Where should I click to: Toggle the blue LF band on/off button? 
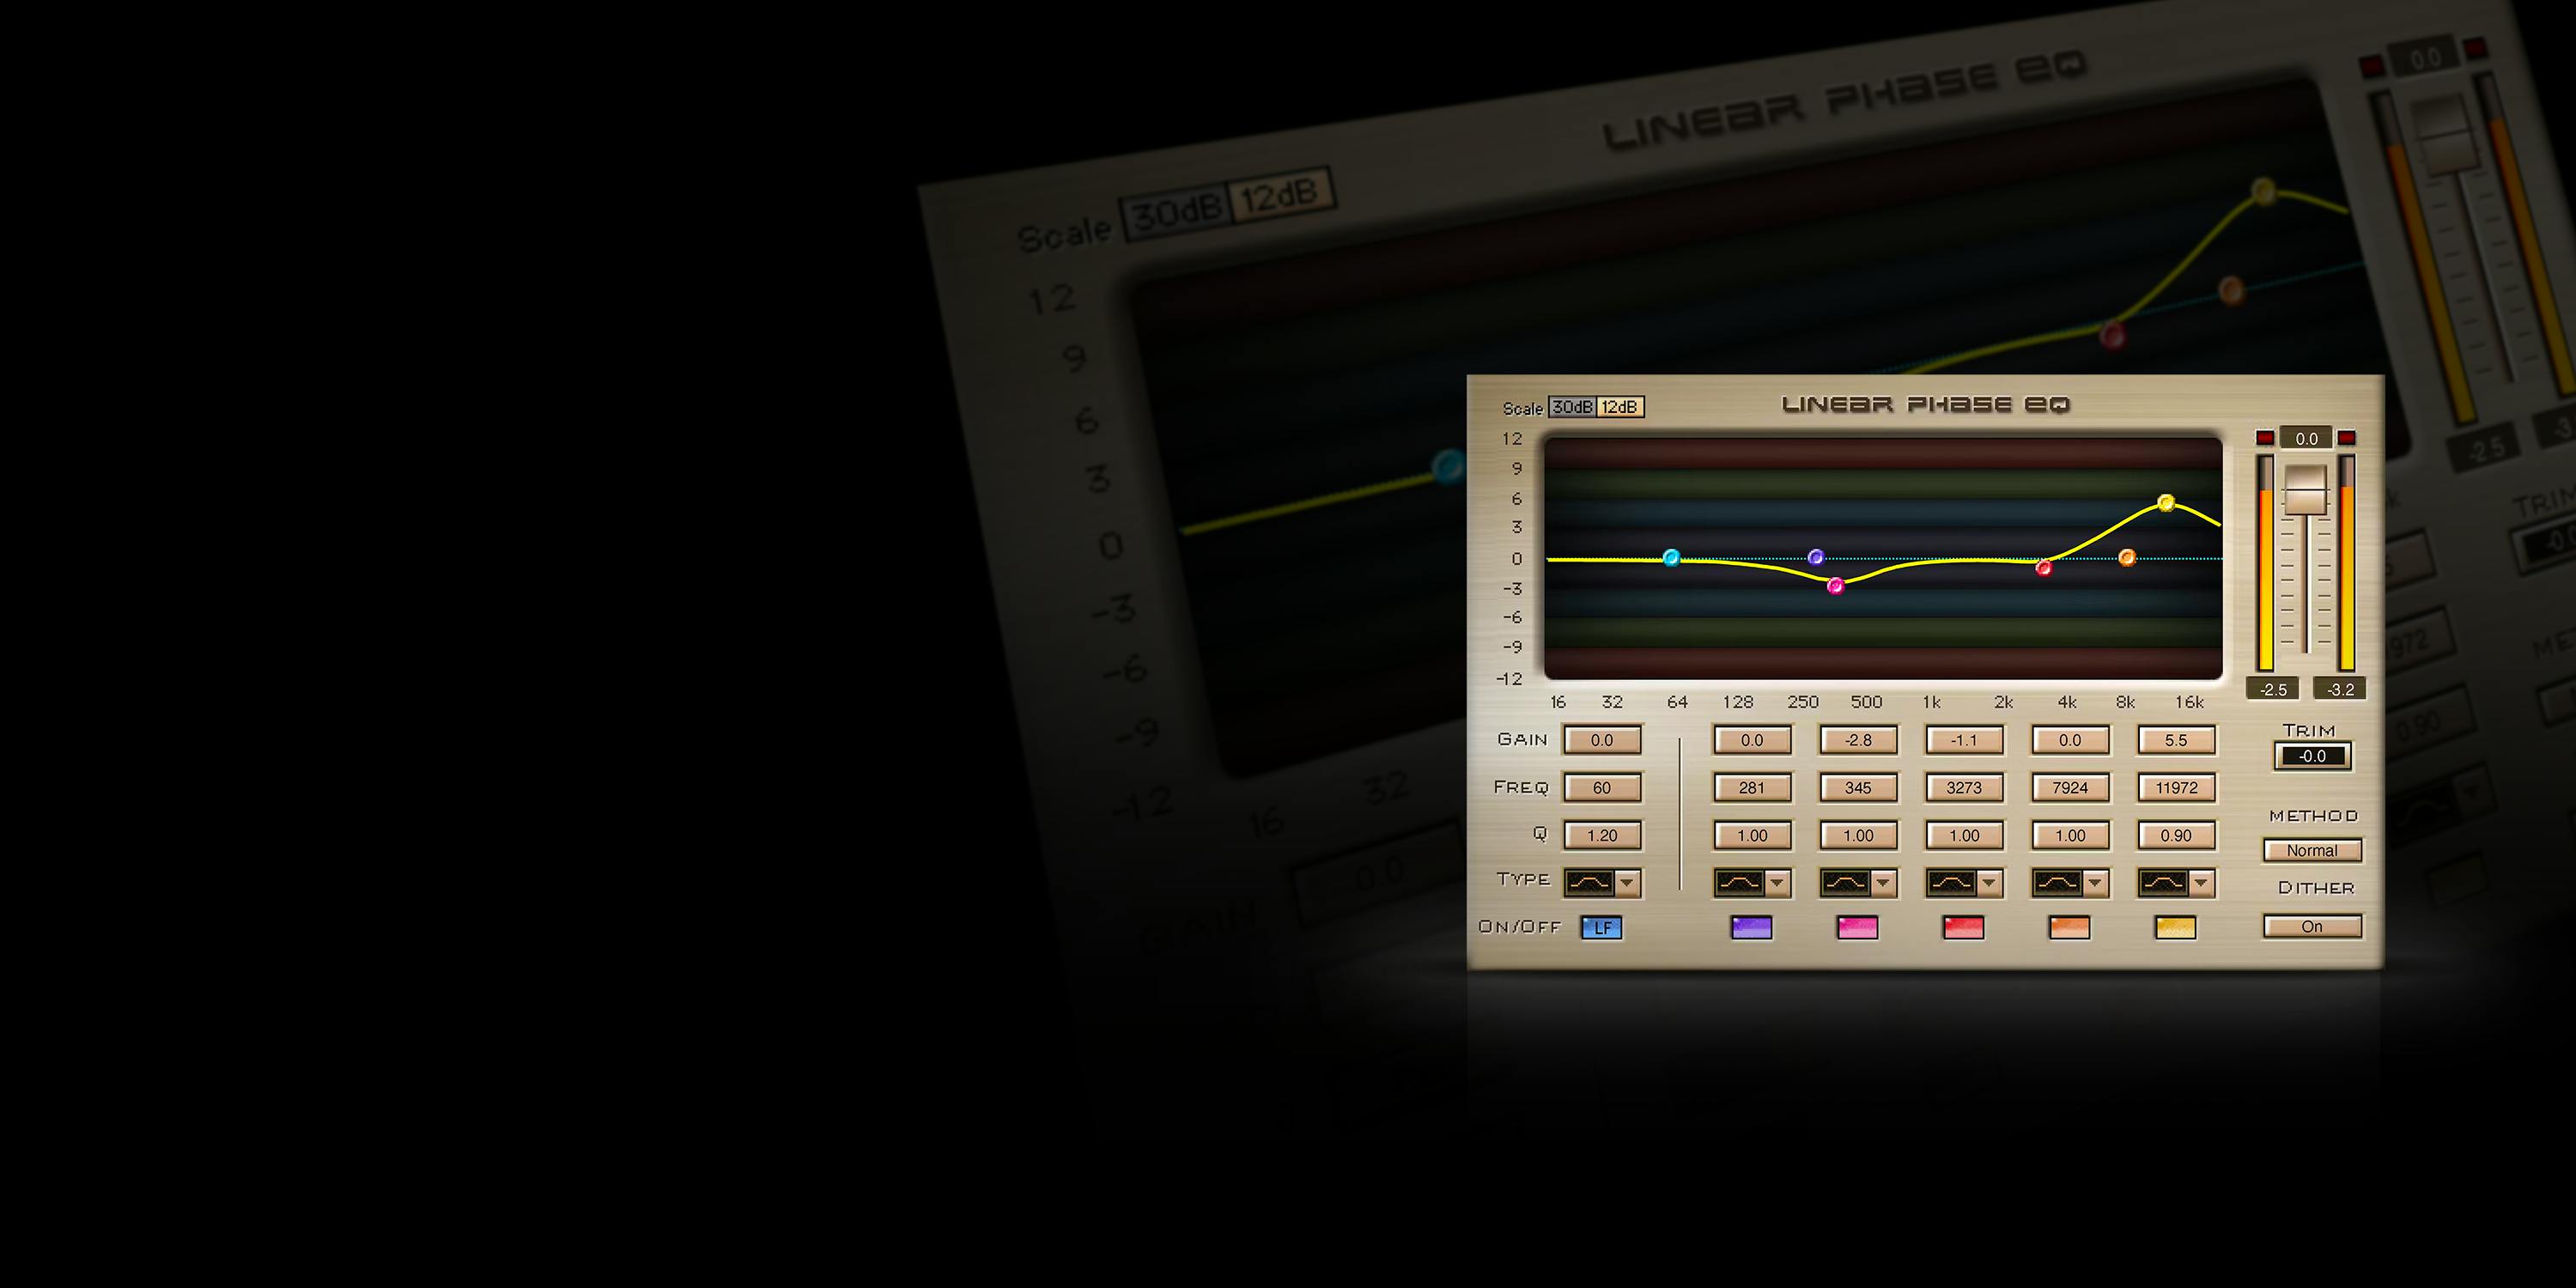pos(1601,928)
